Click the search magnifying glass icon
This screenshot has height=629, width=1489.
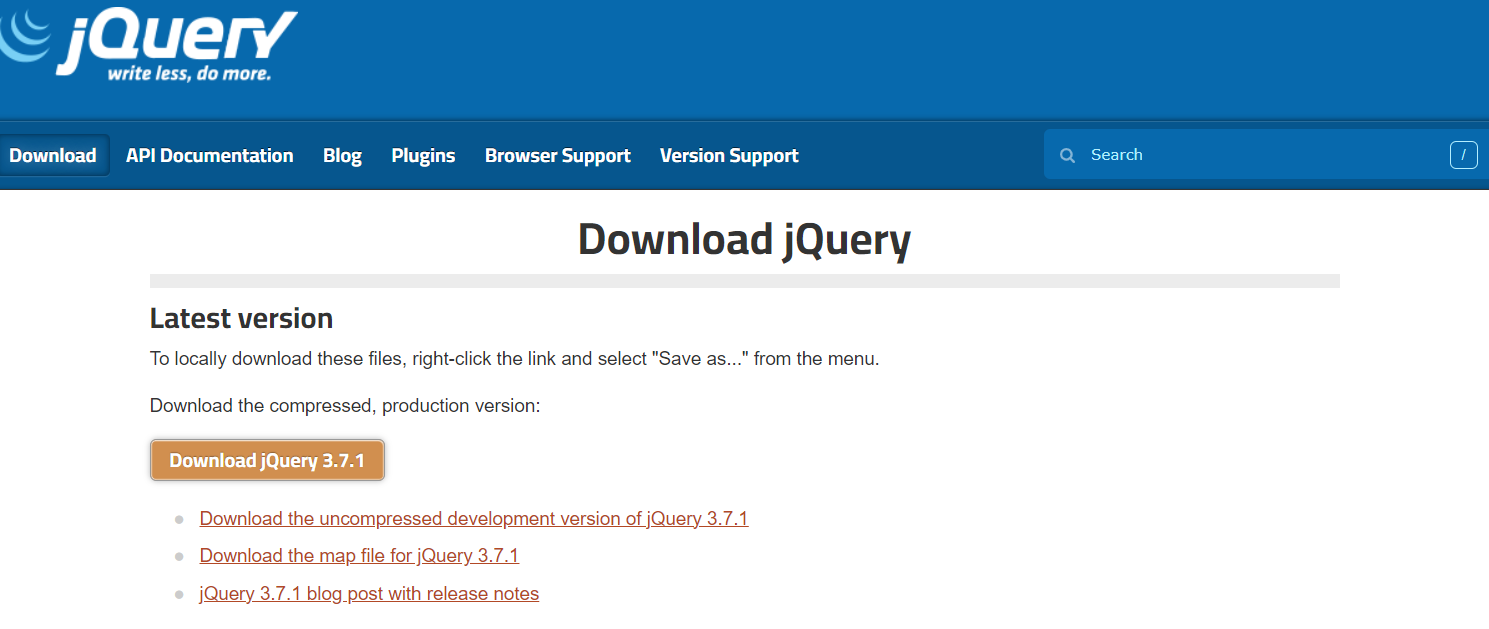point(1067,155)
